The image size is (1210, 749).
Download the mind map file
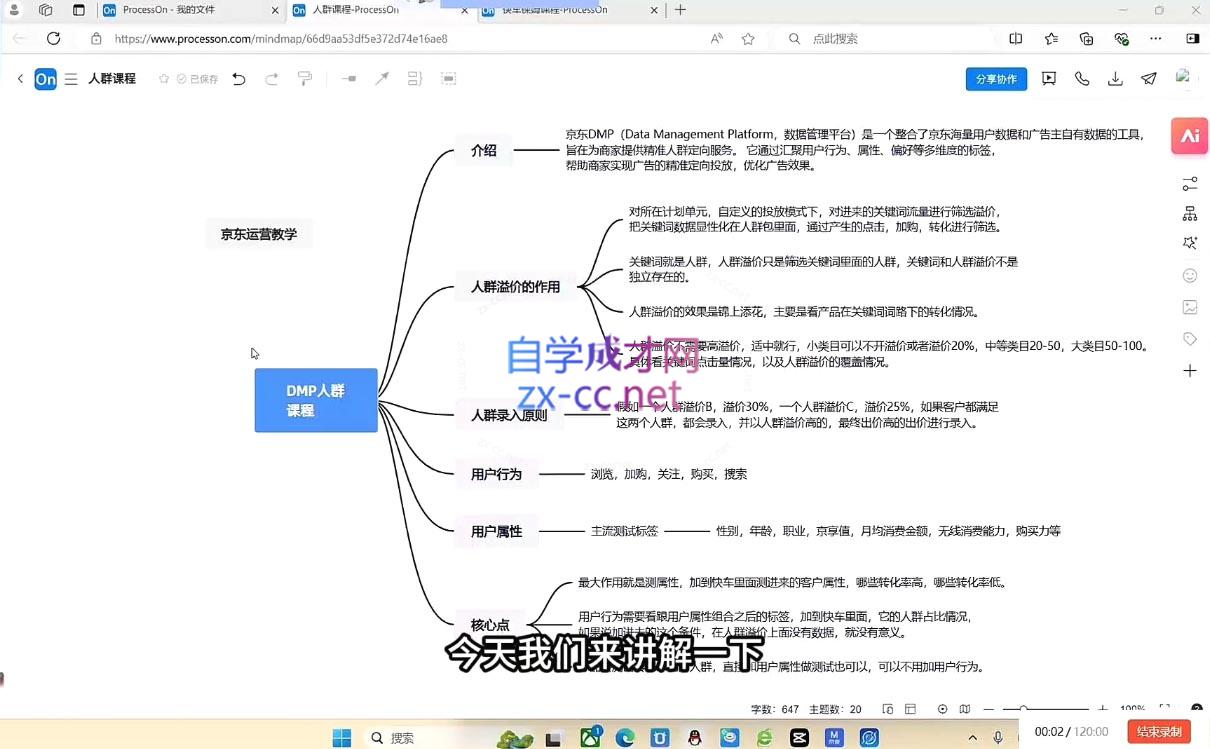click(1115, 79)
